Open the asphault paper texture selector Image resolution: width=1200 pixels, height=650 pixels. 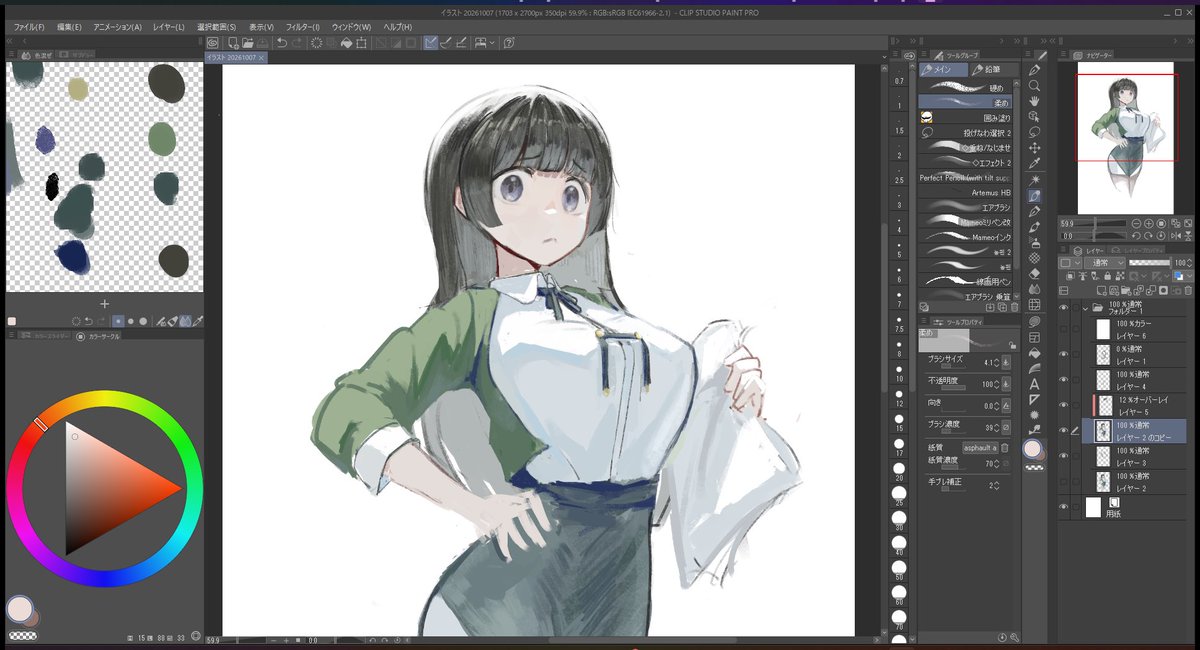(980, 447)
